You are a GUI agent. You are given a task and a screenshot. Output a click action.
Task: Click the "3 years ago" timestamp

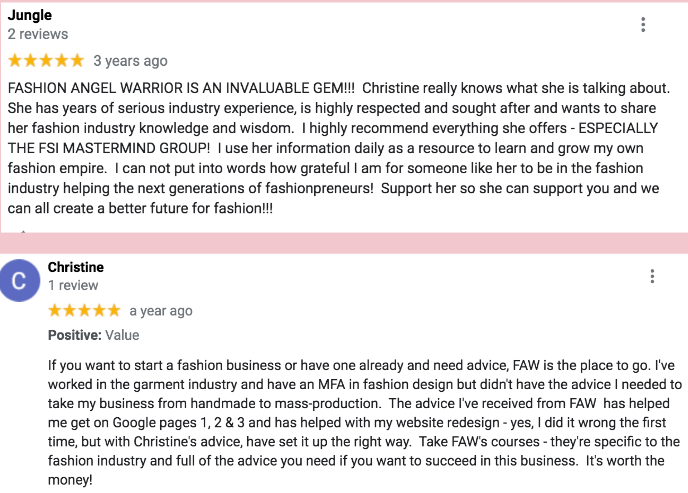click(x=130, y=61)
